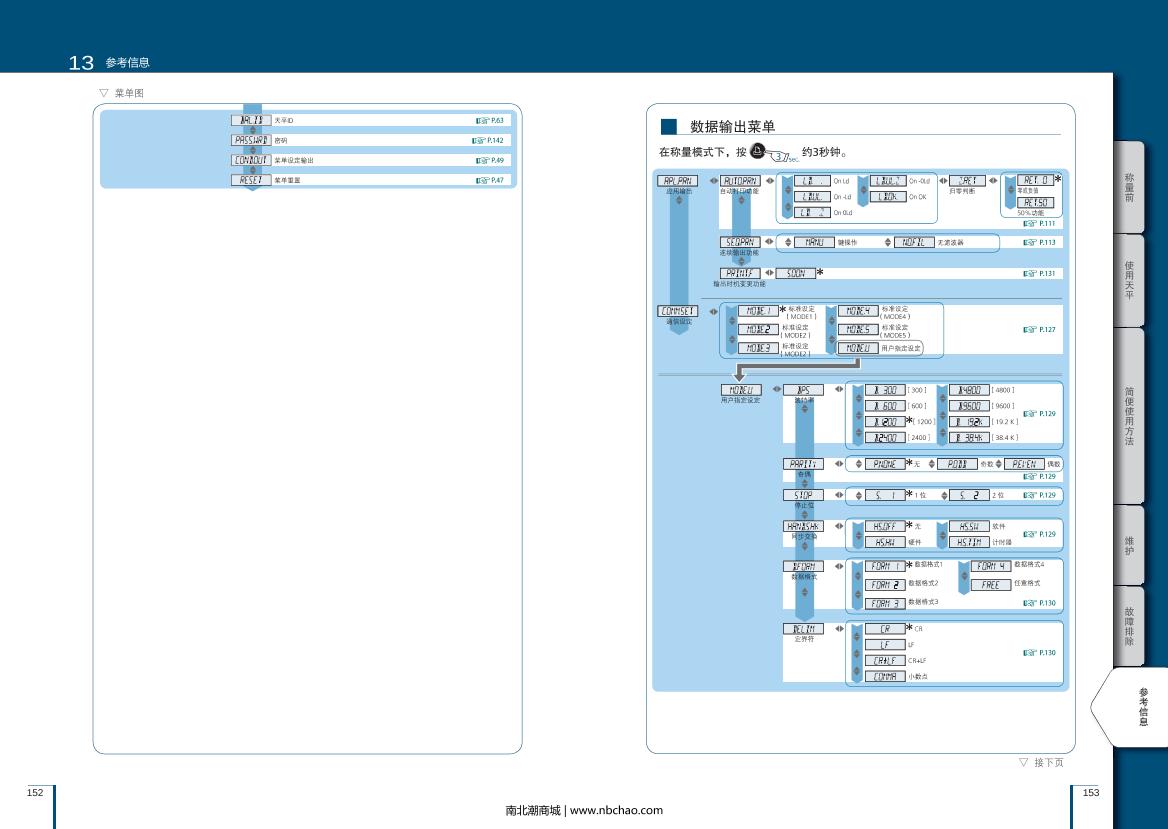This screenshot has height=829, width=1168.
Task: Click the FREE format display box
Action: pyautogui.click(x=990, y=585)
